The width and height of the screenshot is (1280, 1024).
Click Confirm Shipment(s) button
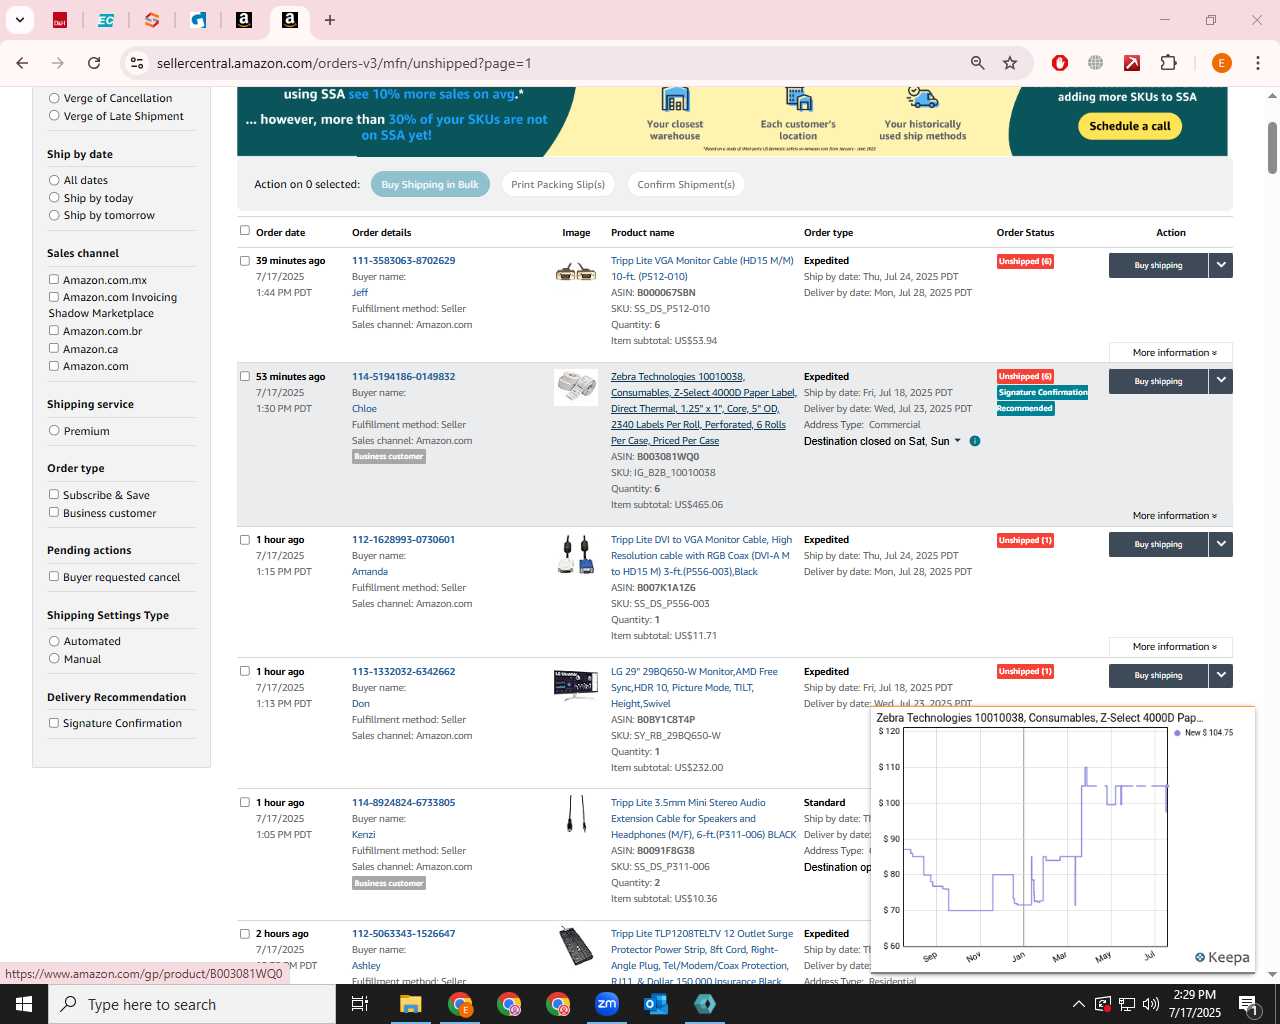tap(686, 184)
